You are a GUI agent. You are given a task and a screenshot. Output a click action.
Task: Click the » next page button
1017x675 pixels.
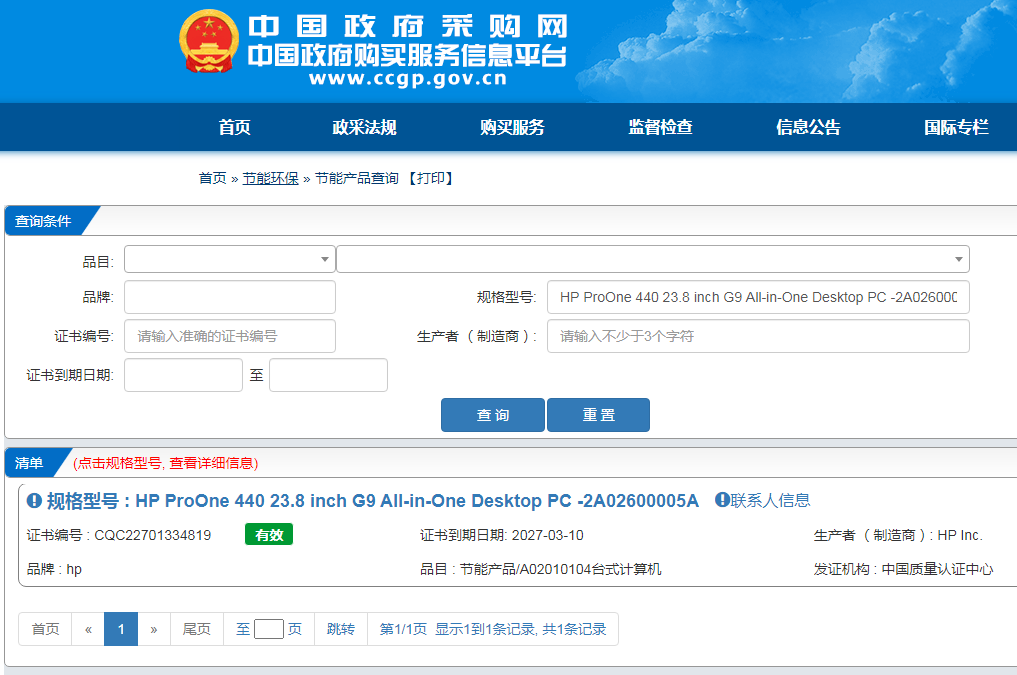pyautogui.click(x=154, y=629)
